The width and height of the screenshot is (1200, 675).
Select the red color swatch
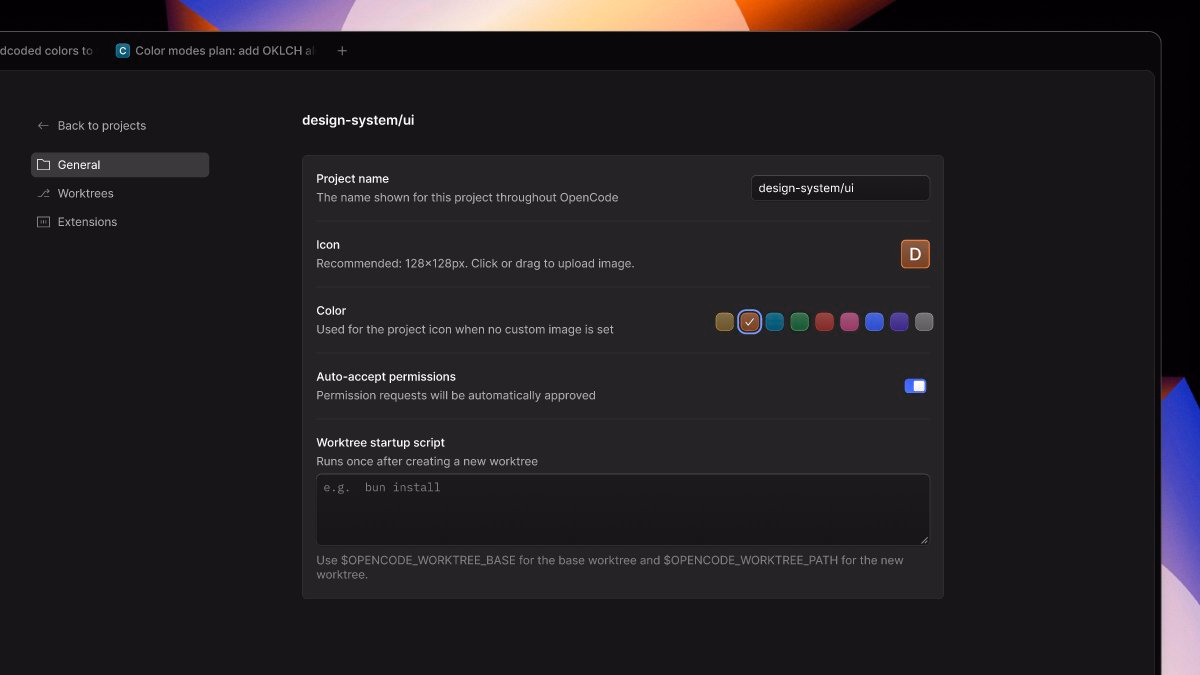(x=825, y=322)
